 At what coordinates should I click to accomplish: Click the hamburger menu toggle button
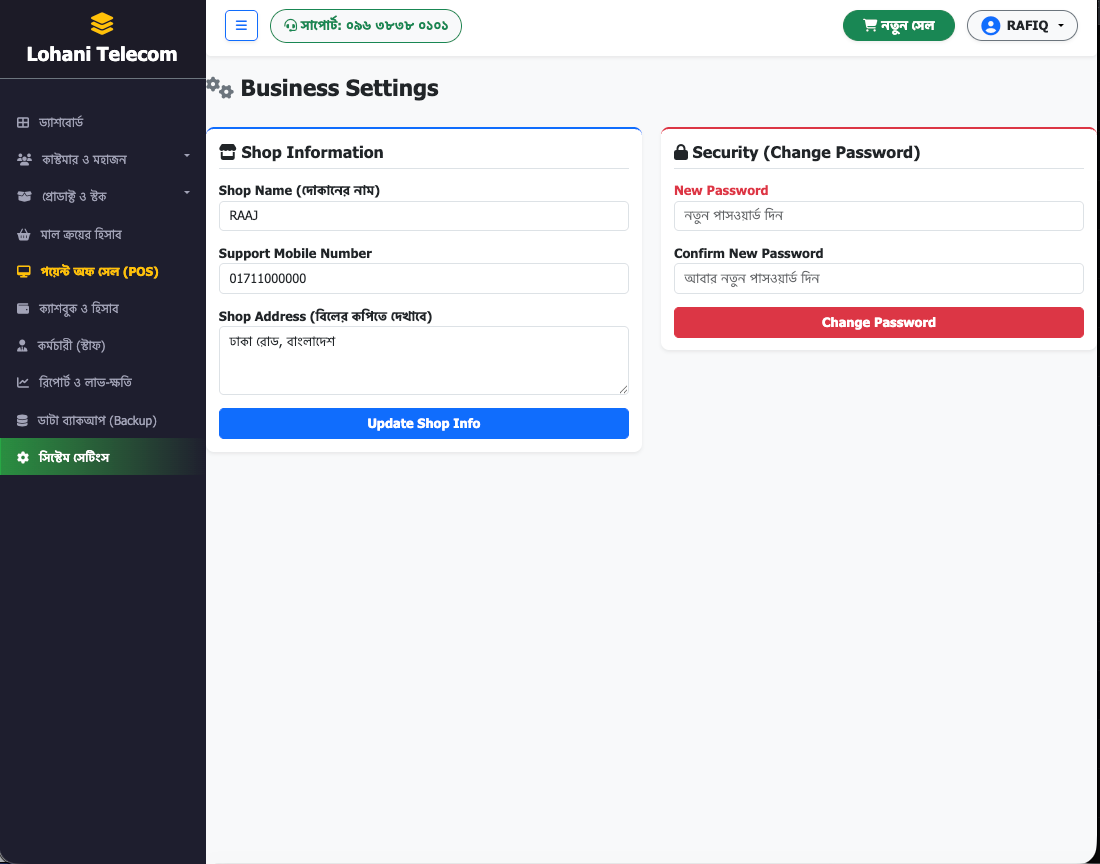241,26
